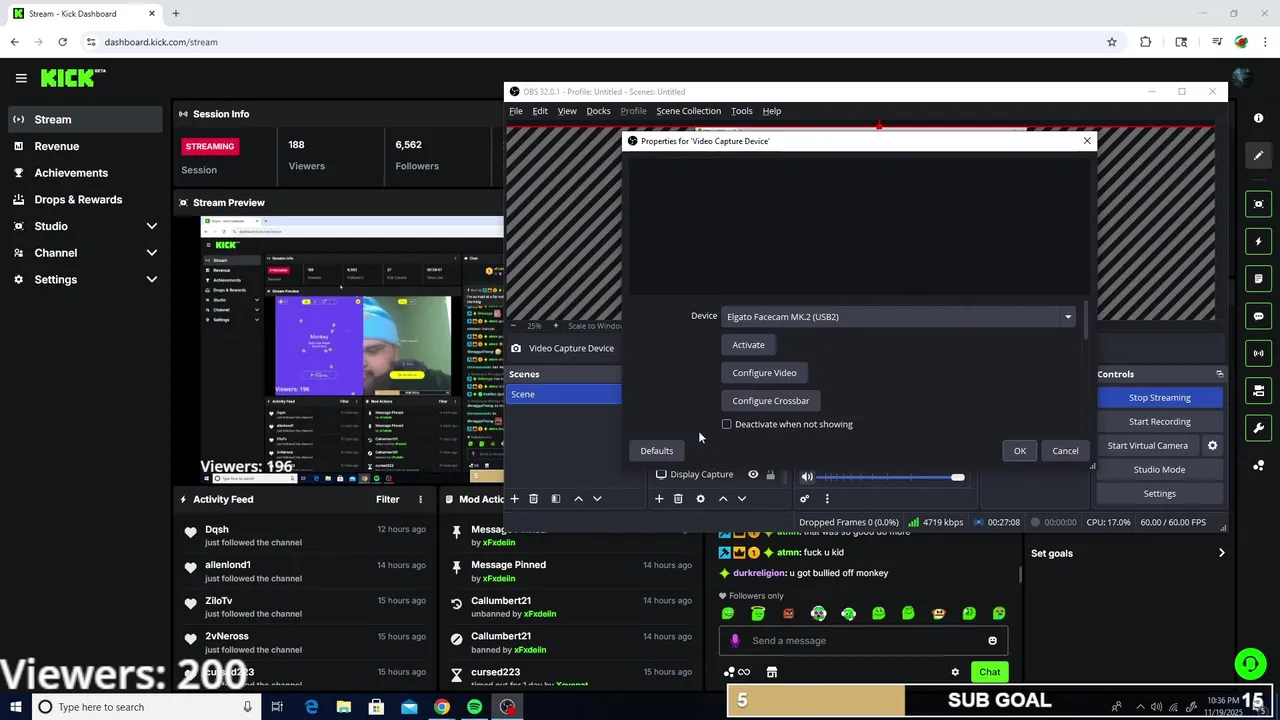The width and height of the screenshot is (1280, 720).
Task: Click the info icon in Kick right toolbar
Action: [1258, 118]
